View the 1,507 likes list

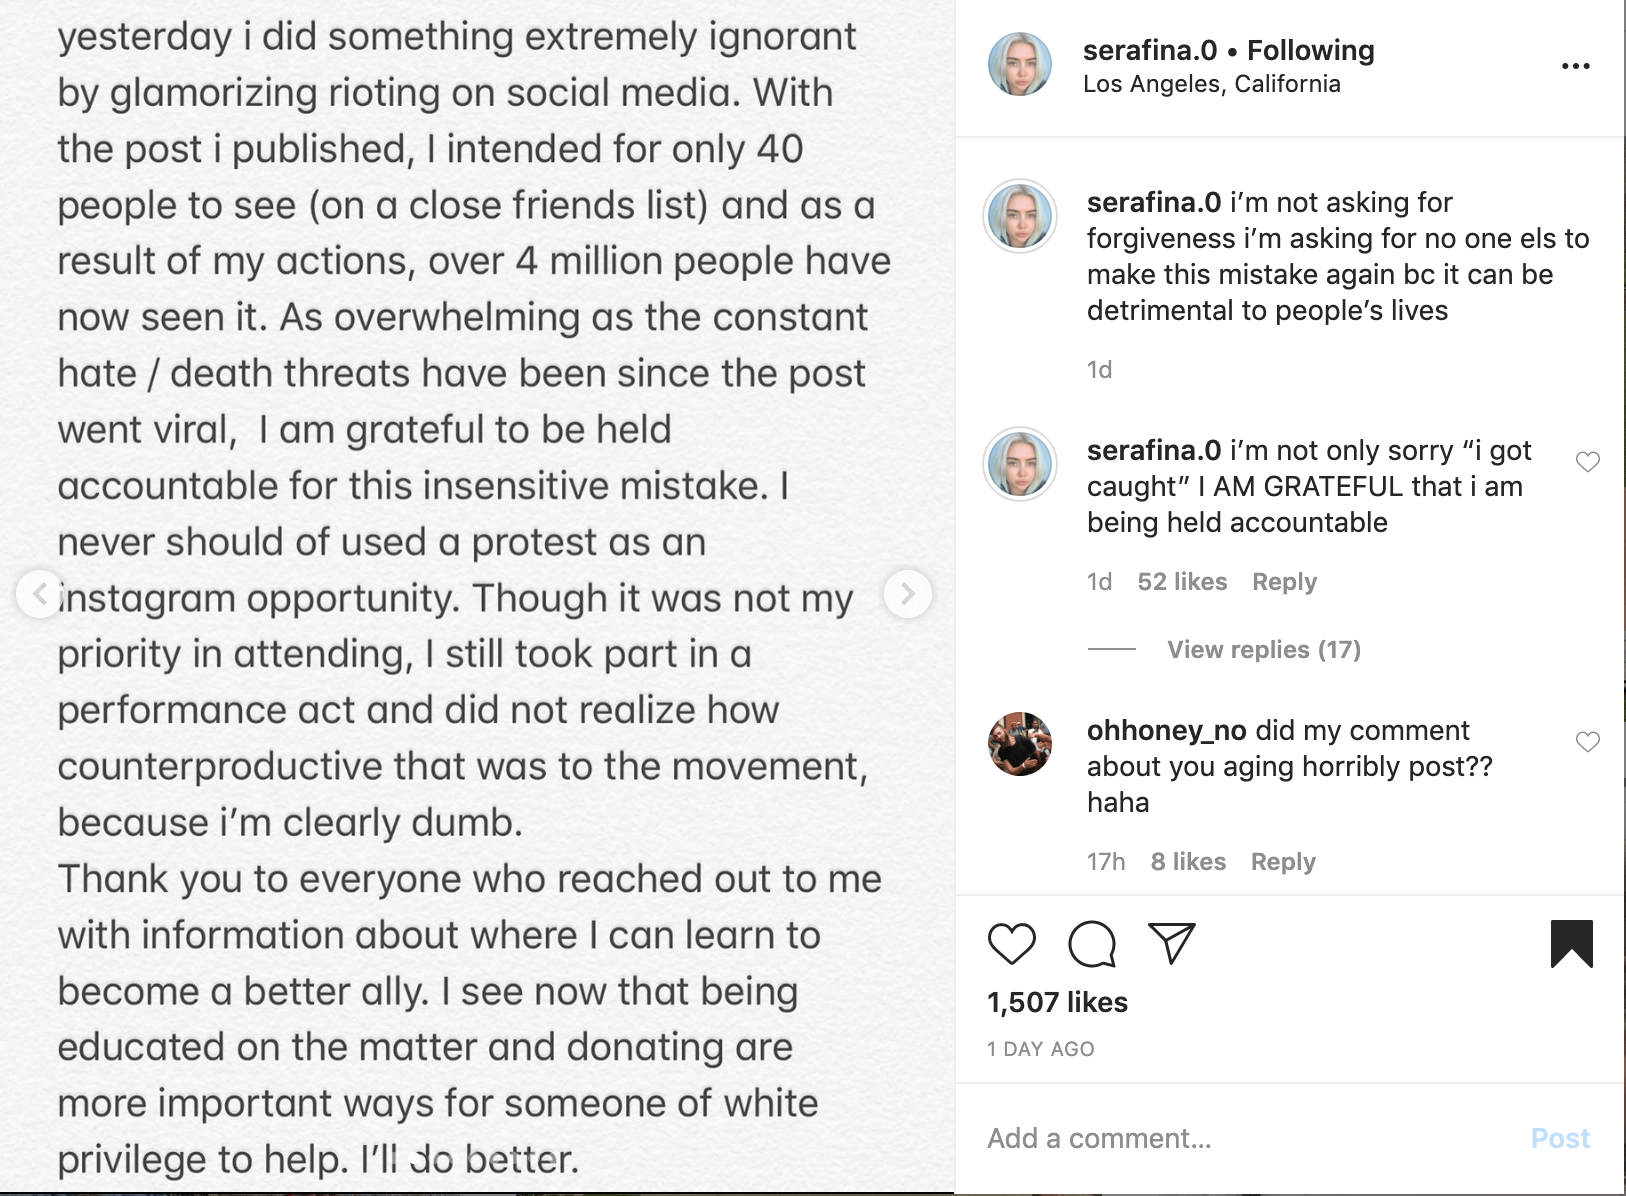pyautogui.click(x=1057, y=1002)
